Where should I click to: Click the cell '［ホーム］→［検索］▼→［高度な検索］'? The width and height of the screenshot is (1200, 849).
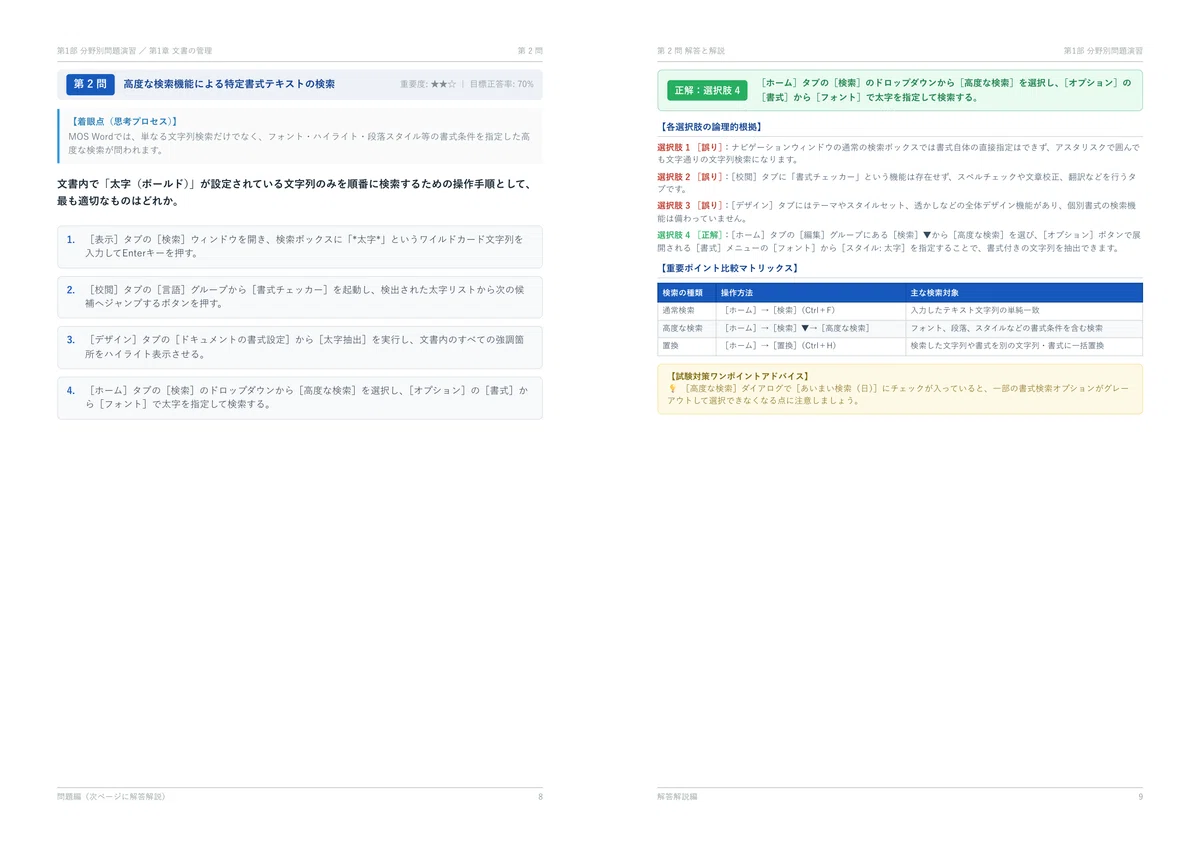click(x=810, y=328)
